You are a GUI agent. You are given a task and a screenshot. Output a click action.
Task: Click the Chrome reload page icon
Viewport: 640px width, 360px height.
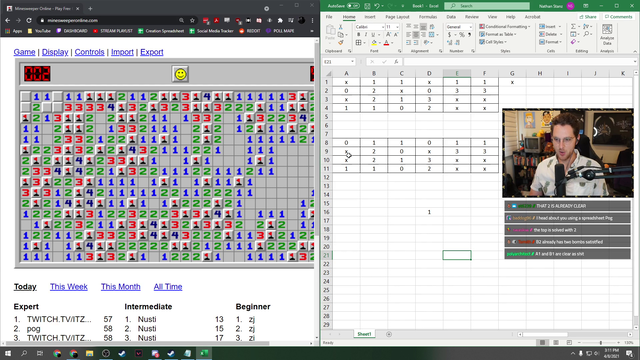pyautogui.click(x=29, y=20)
